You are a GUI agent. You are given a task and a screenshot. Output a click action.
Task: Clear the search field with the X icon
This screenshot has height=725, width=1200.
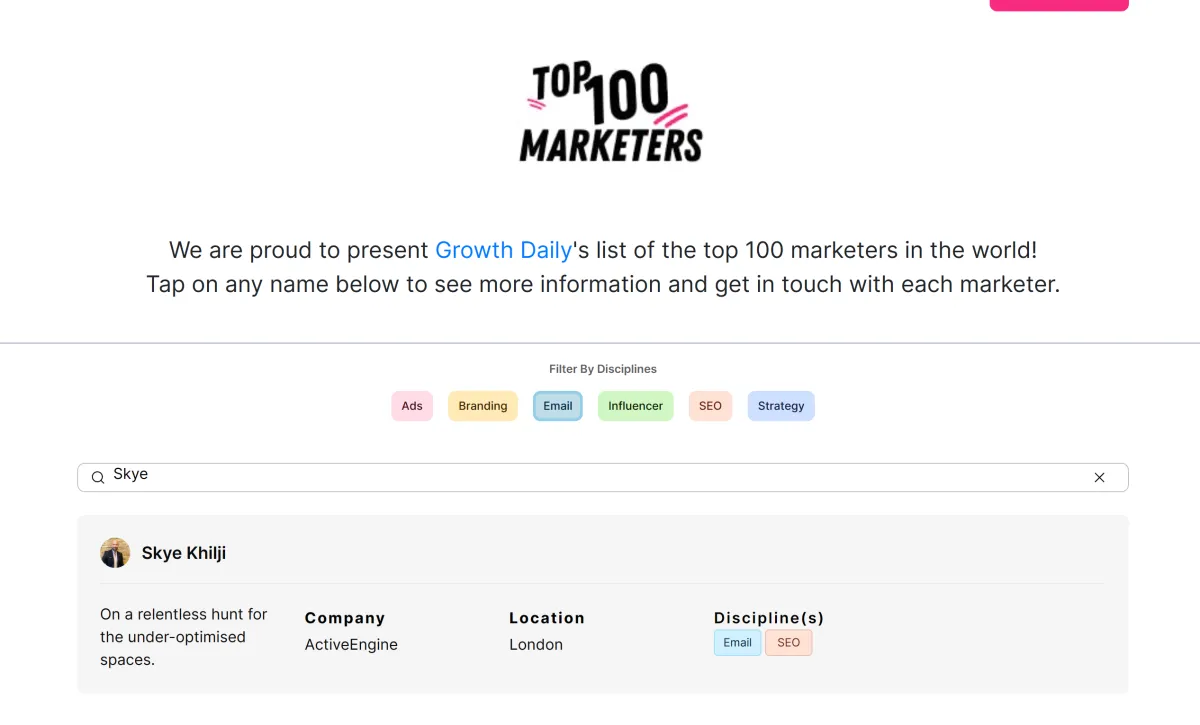tap(1099, 478)
